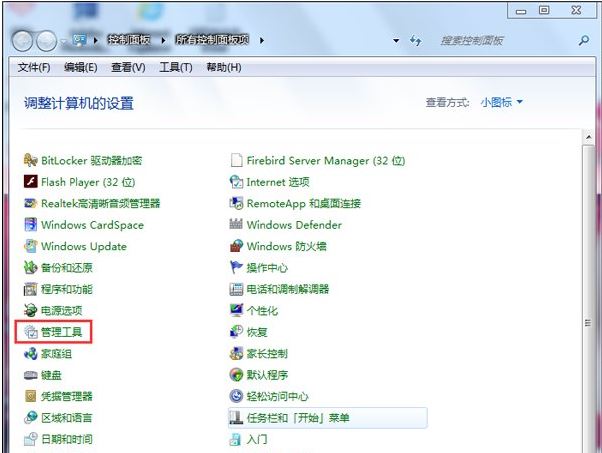Click the 电源选项 icon

pyautogui.click(x=30, y=310)
